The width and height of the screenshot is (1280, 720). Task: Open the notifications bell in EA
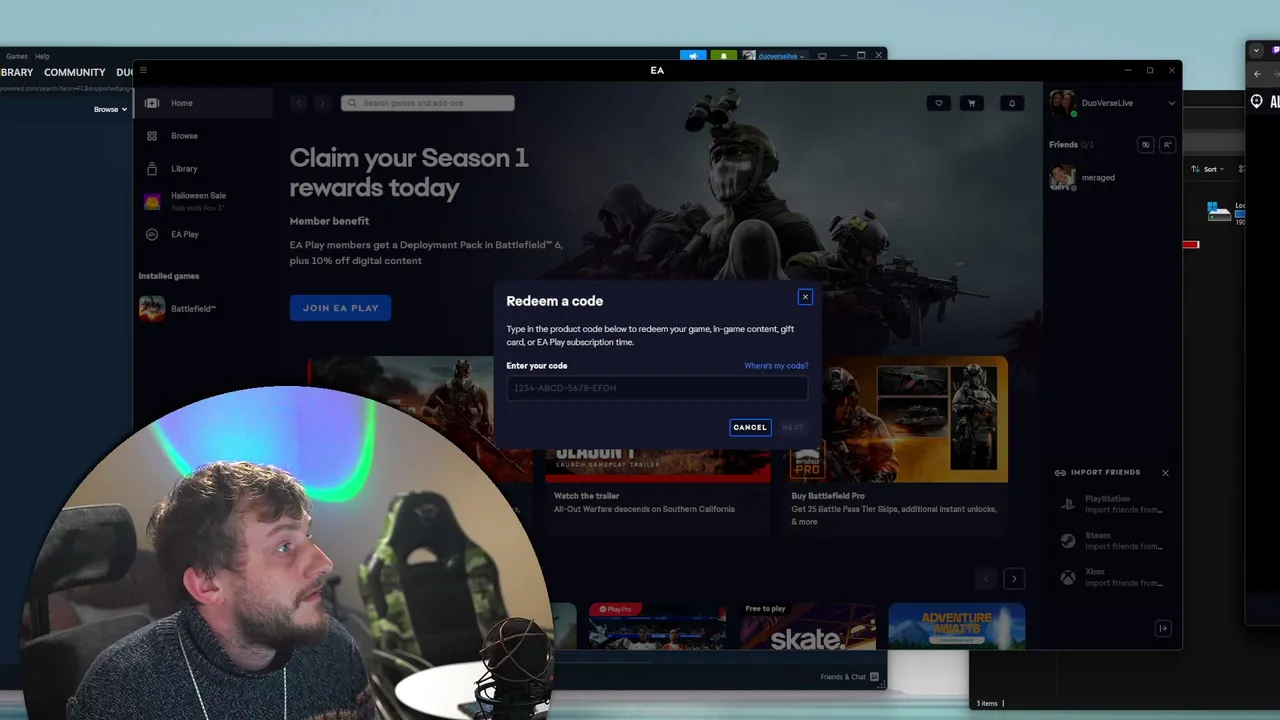pyautogui.click(x=1011, y=103)
